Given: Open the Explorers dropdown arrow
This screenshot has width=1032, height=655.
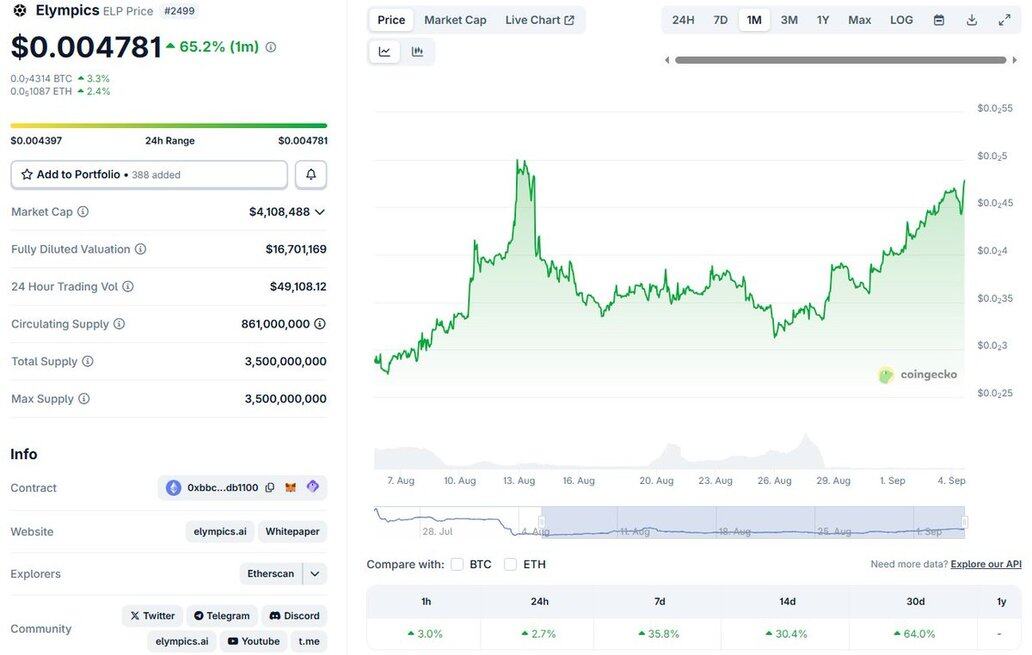Looking at the screenshot, I should click(315, 574).
